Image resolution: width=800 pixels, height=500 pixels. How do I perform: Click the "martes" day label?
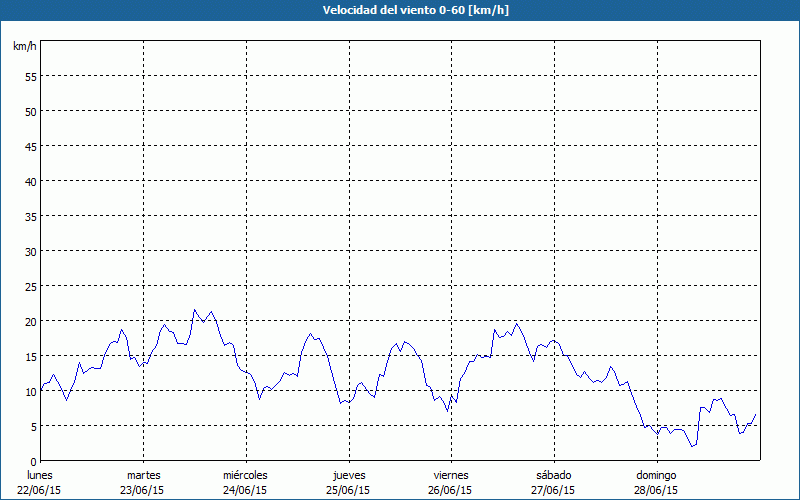pos(143,475)
